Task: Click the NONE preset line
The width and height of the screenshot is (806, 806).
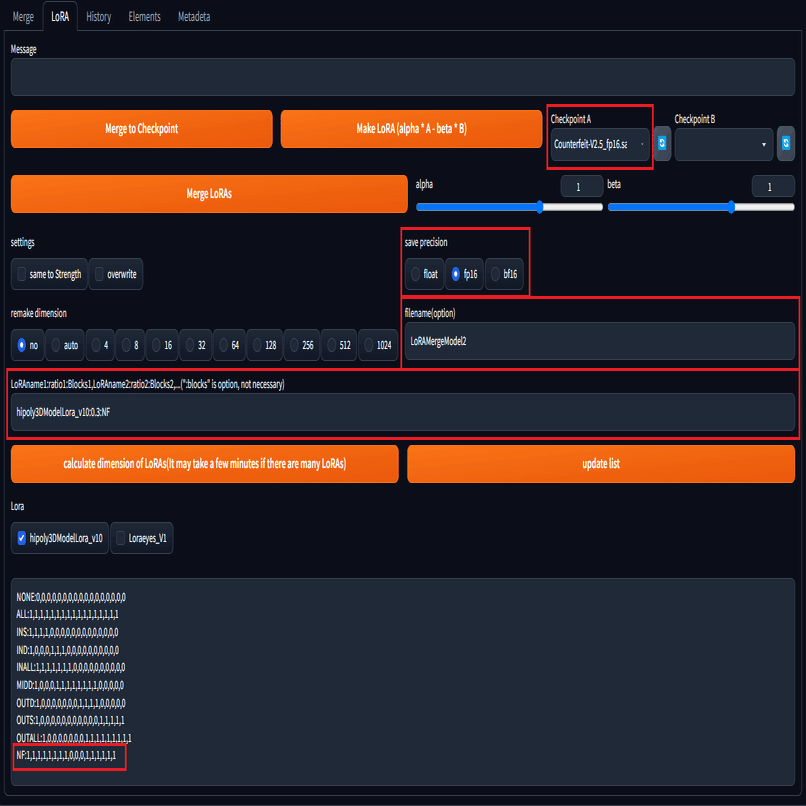Action: [x=71, y=597]
